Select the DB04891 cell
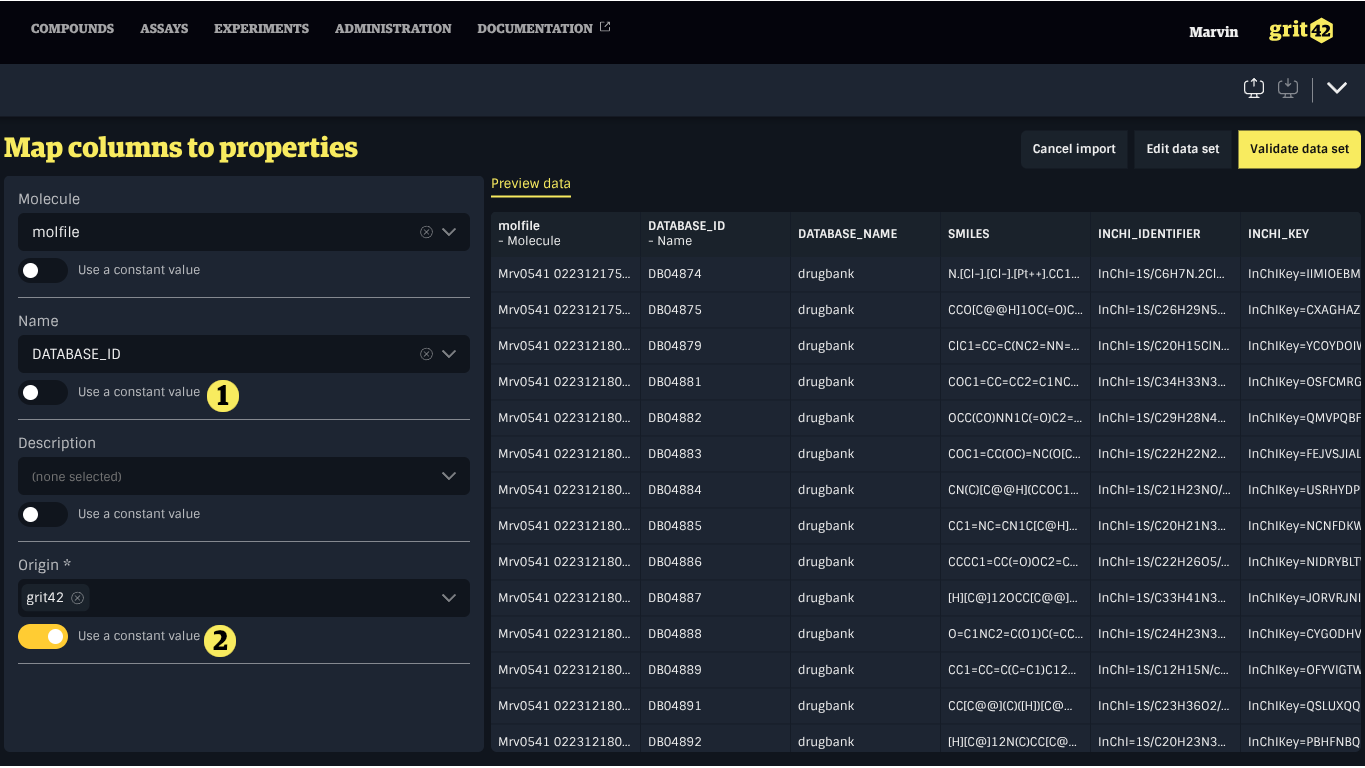Screen dimensions: 1365x768 point(715,706)
